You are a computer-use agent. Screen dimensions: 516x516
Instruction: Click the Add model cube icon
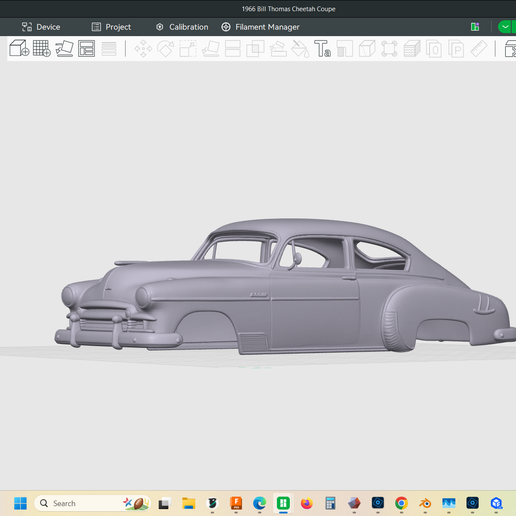click(19, 48)
